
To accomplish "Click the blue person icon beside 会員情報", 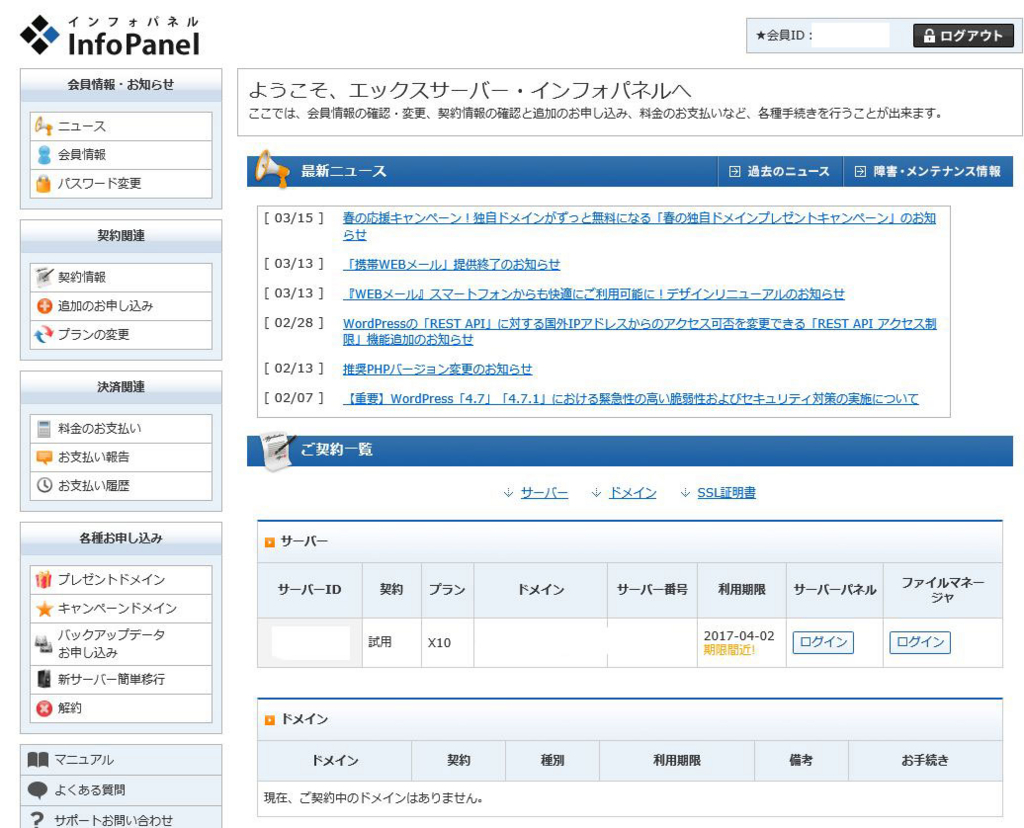I will click(44, 155).
